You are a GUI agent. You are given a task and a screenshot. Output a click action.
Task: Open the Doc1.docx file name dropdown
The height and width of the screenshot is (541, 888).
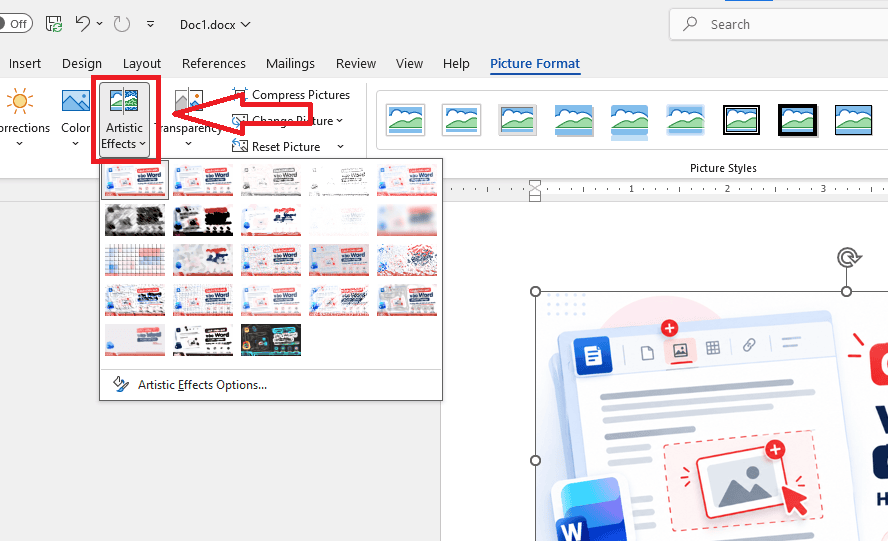tap(215, 24)
